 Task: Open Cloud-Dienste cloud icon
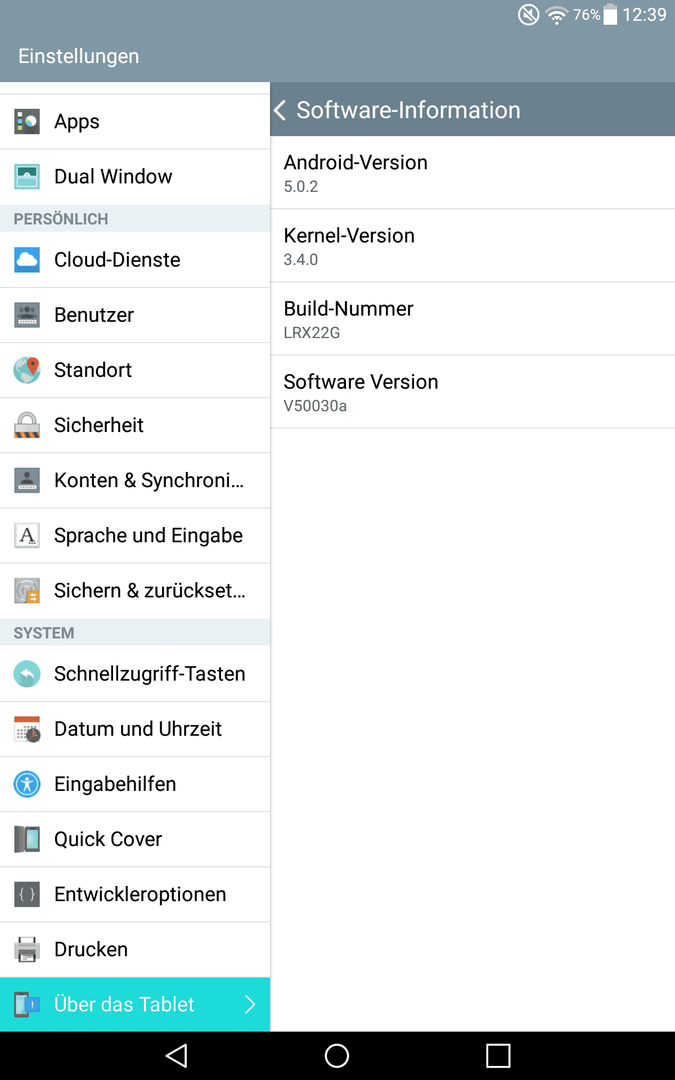tap(27, 260)
